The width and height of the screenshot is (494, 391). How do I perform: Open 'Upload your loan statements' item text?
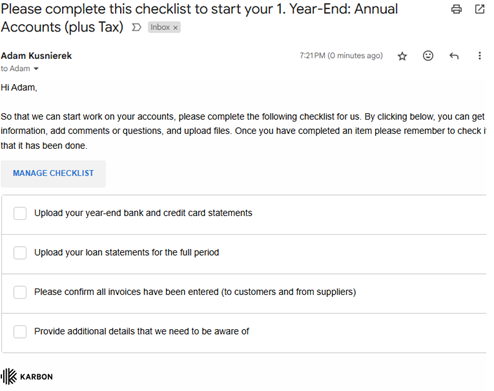[x=127, y=252]
